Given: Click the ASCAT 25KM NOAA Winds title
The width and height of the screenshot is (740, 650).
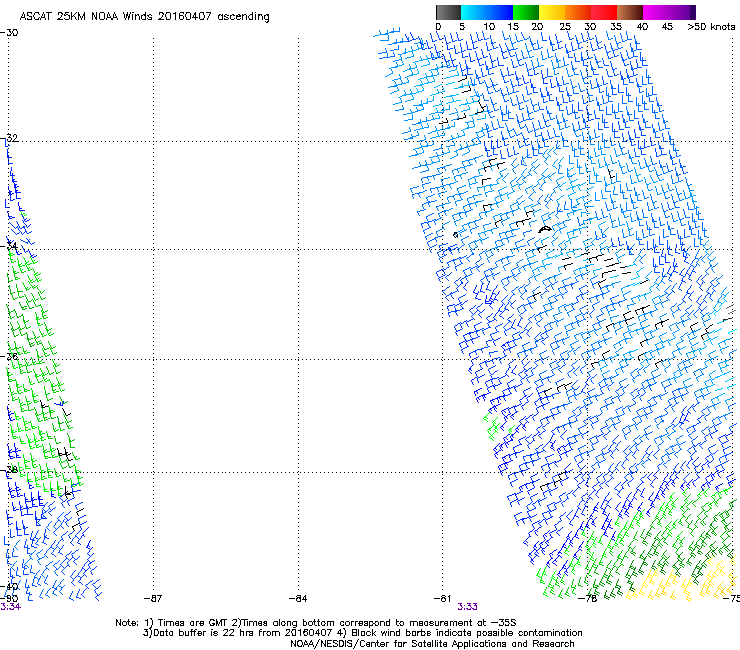Looking at the screenshot, I should (144, 17).
